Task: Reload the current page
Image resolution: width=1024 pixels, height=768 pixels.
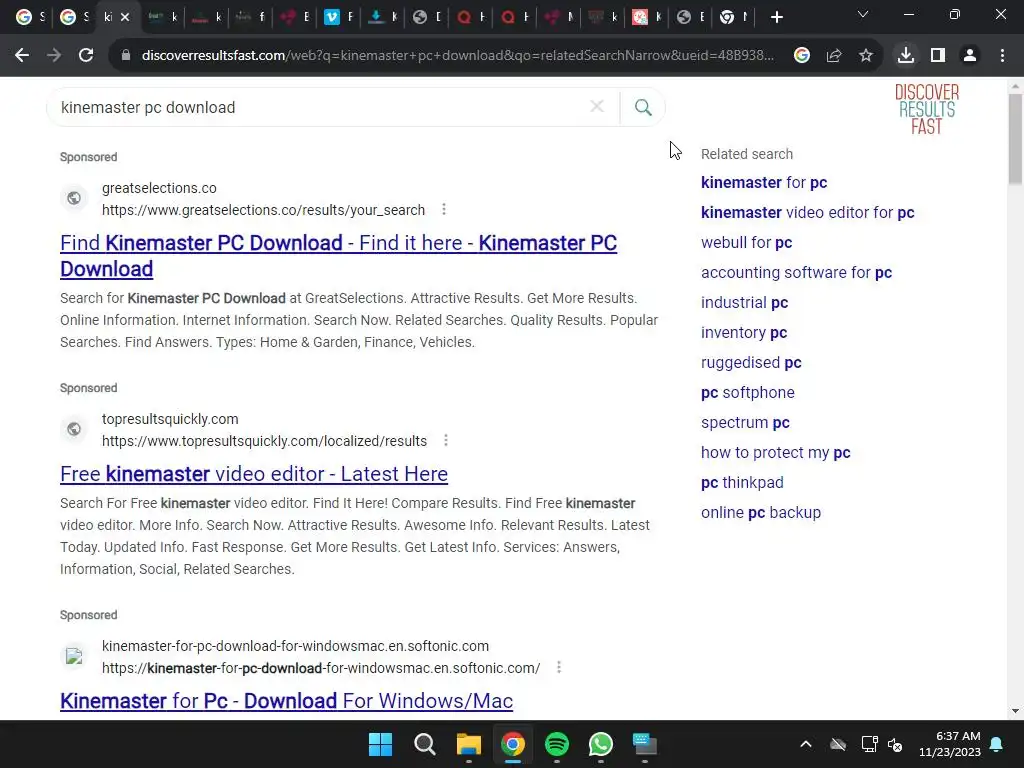Action: tap(86, 56)
